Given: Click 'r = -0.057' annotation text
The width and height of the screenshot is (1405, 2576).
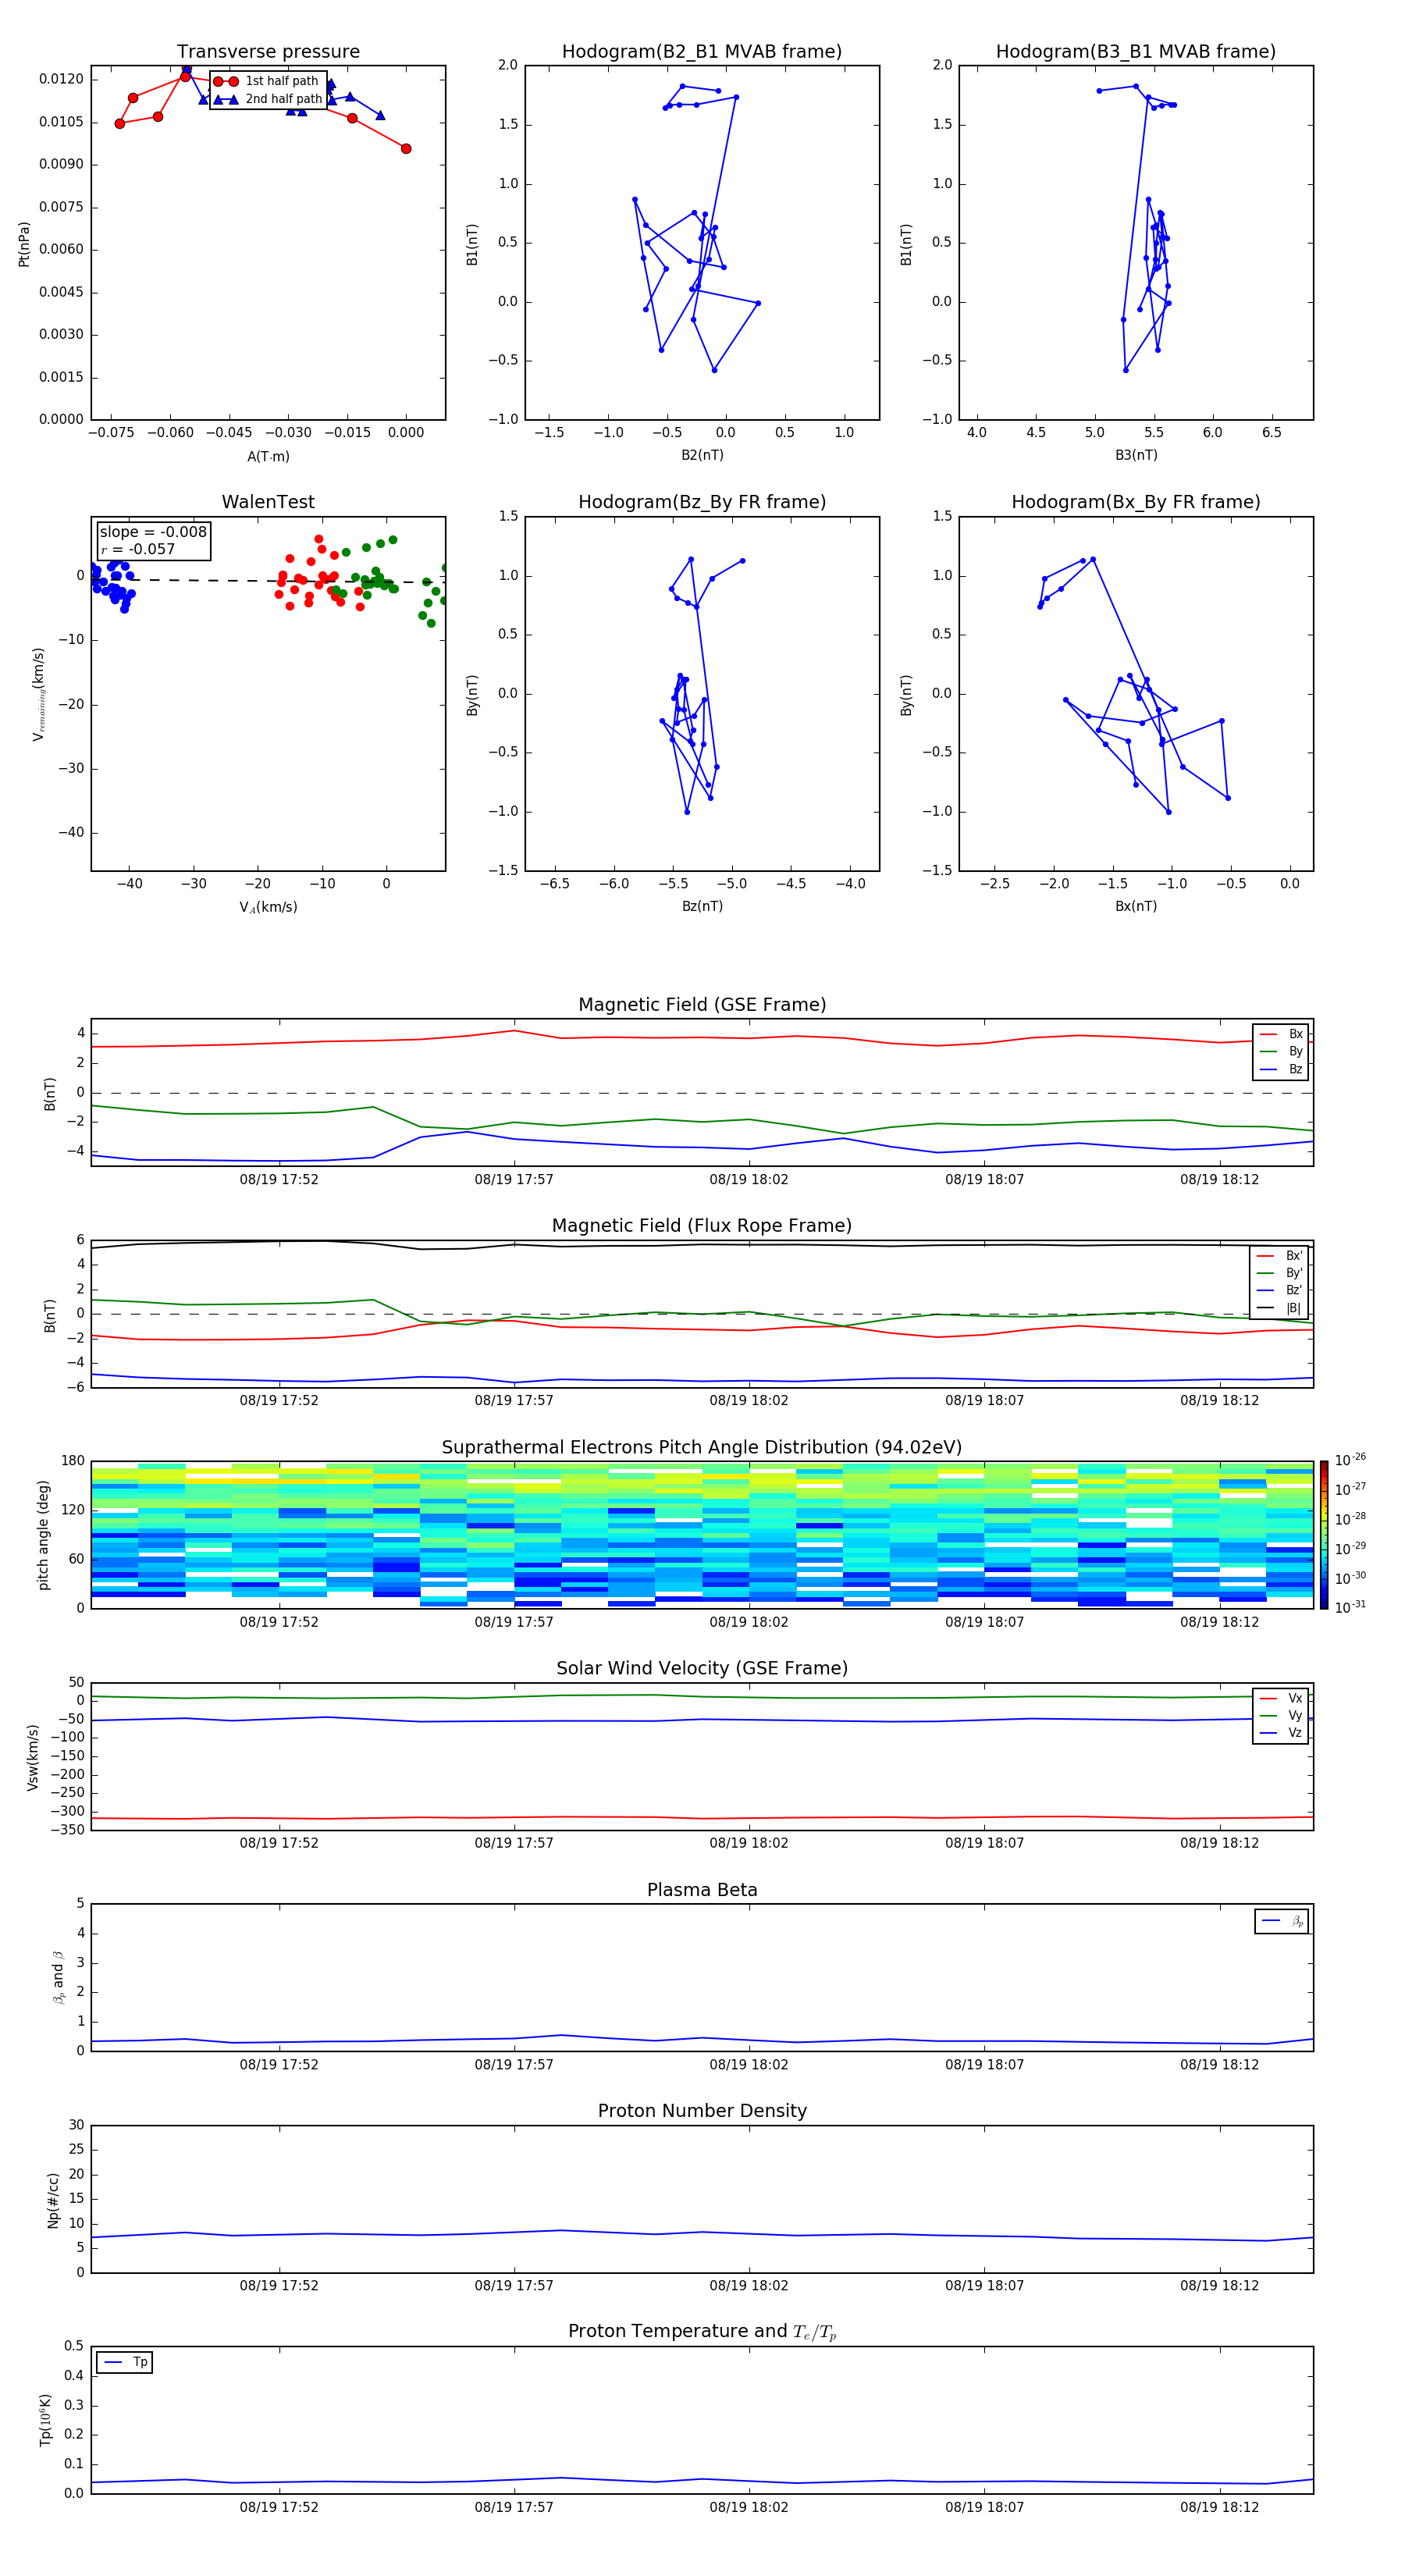Looking at the screenshot, I should [x=138, y=549].
